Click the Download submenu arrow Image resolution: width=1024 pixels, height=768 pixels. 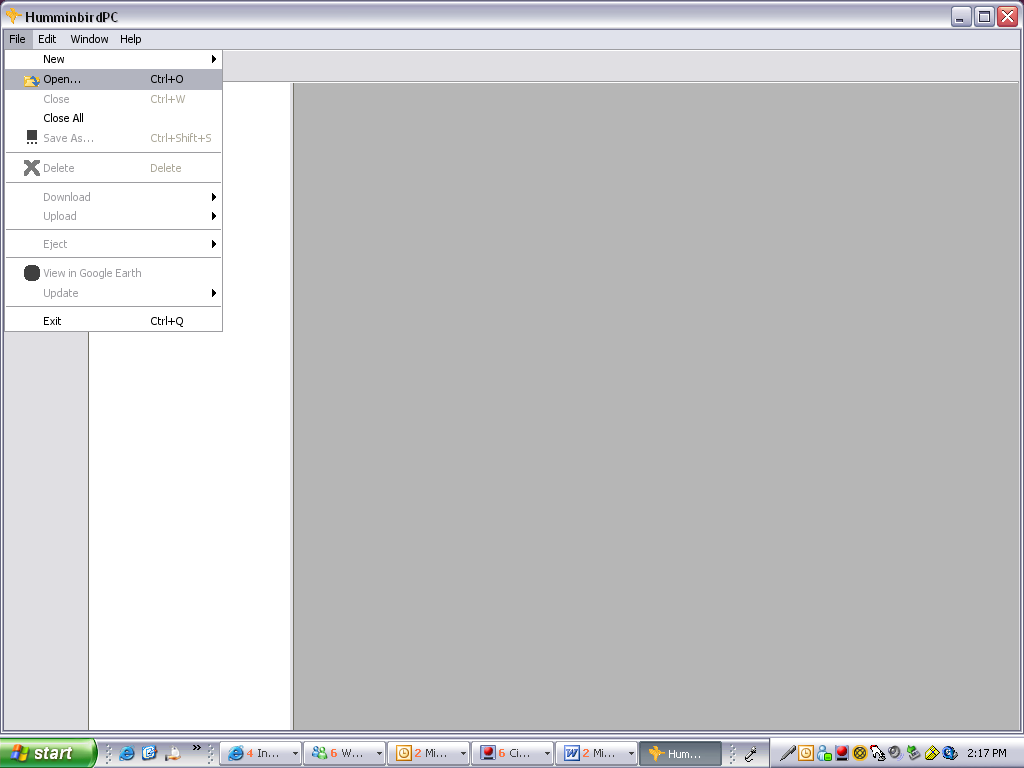click(x=214, y=197)
